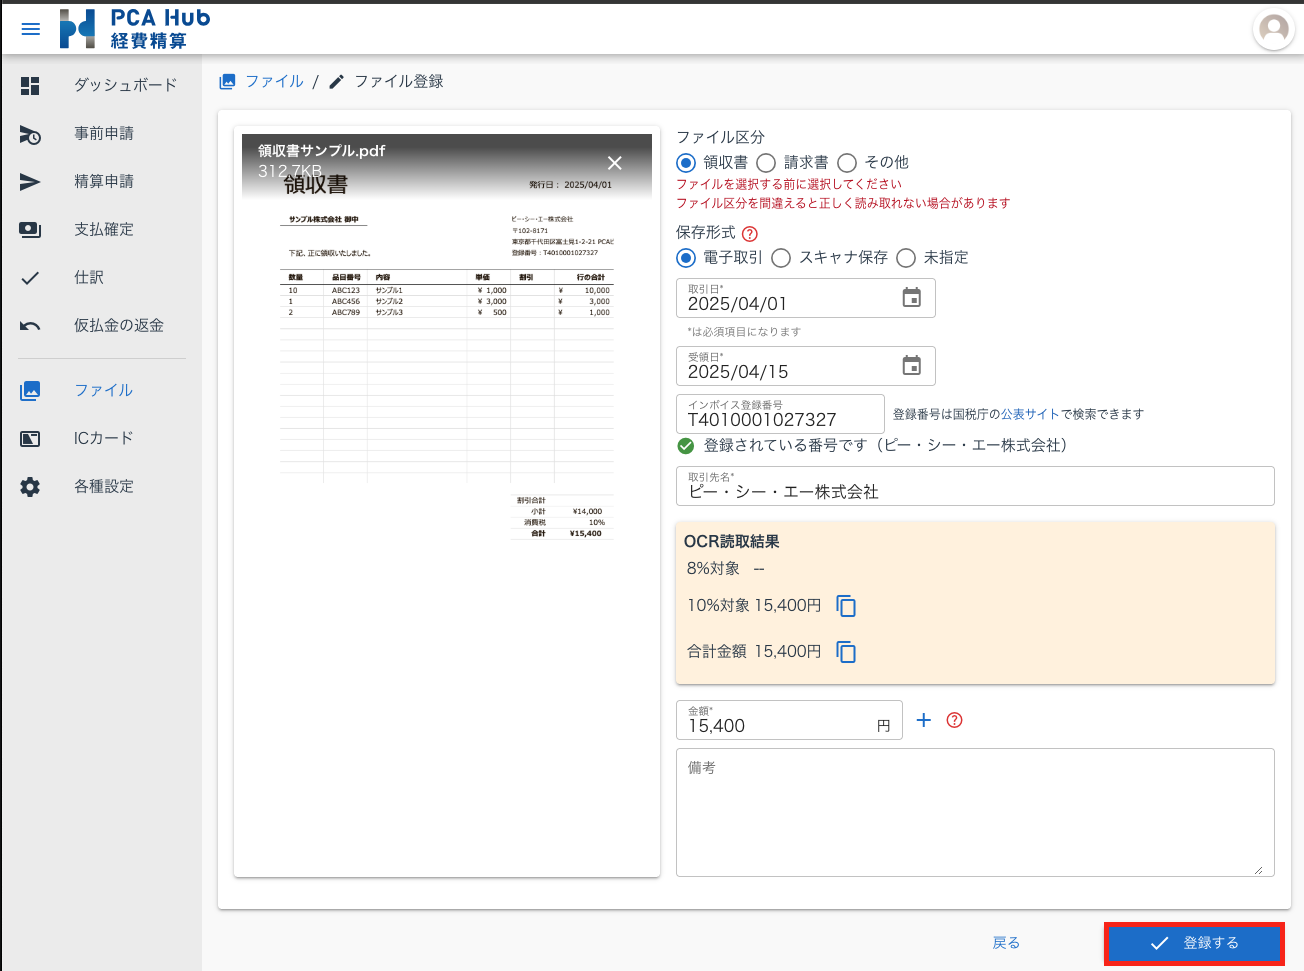1304x971 pixels.
Task: Set storage format to 未指定
Action: (x=906, y=258)
